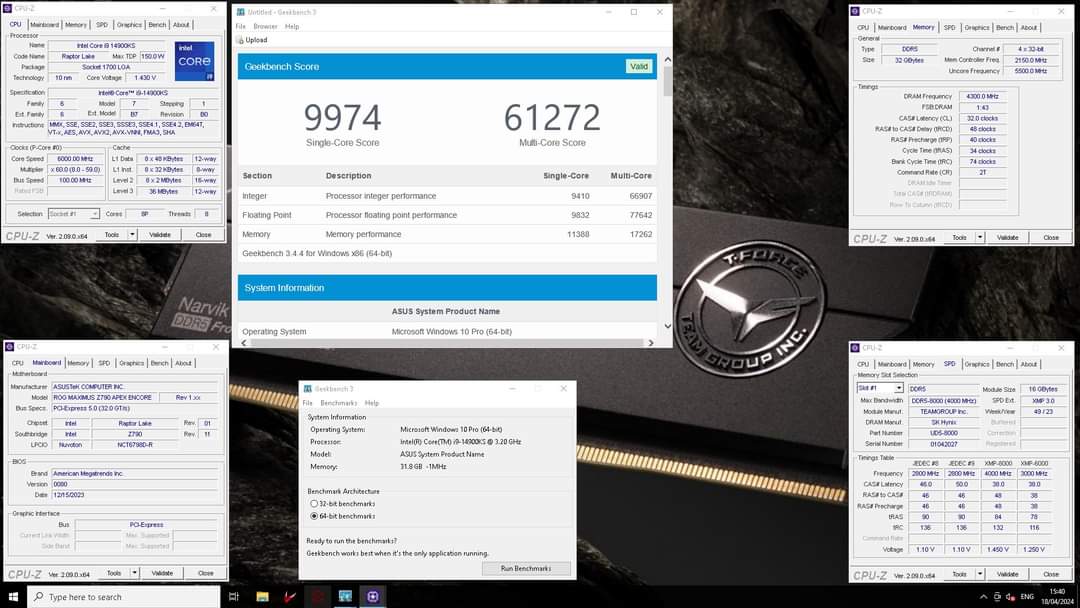
Task: Open File menu in Geekbench score window
Action: (x=240, y=26)
